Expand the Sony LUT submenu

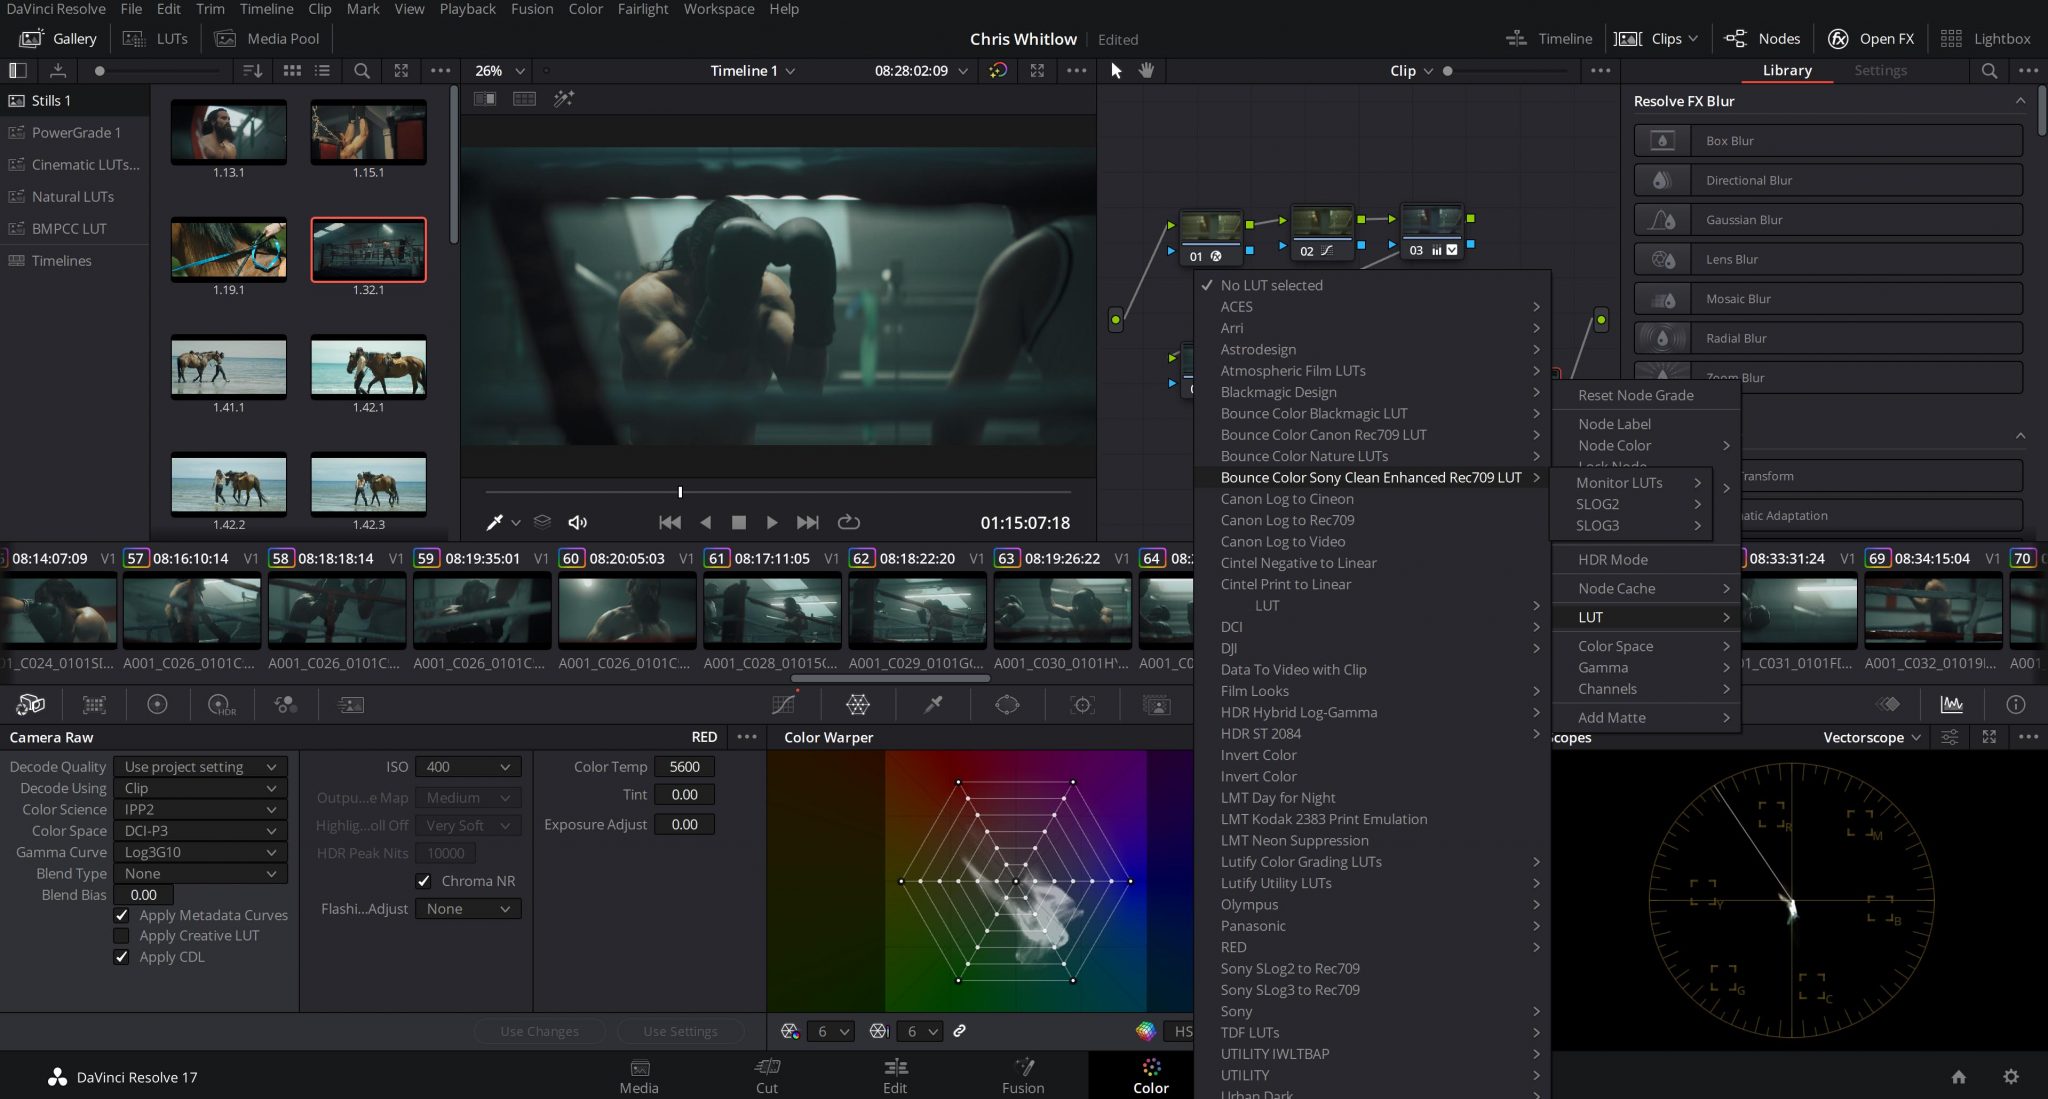pos(1236,1011)
